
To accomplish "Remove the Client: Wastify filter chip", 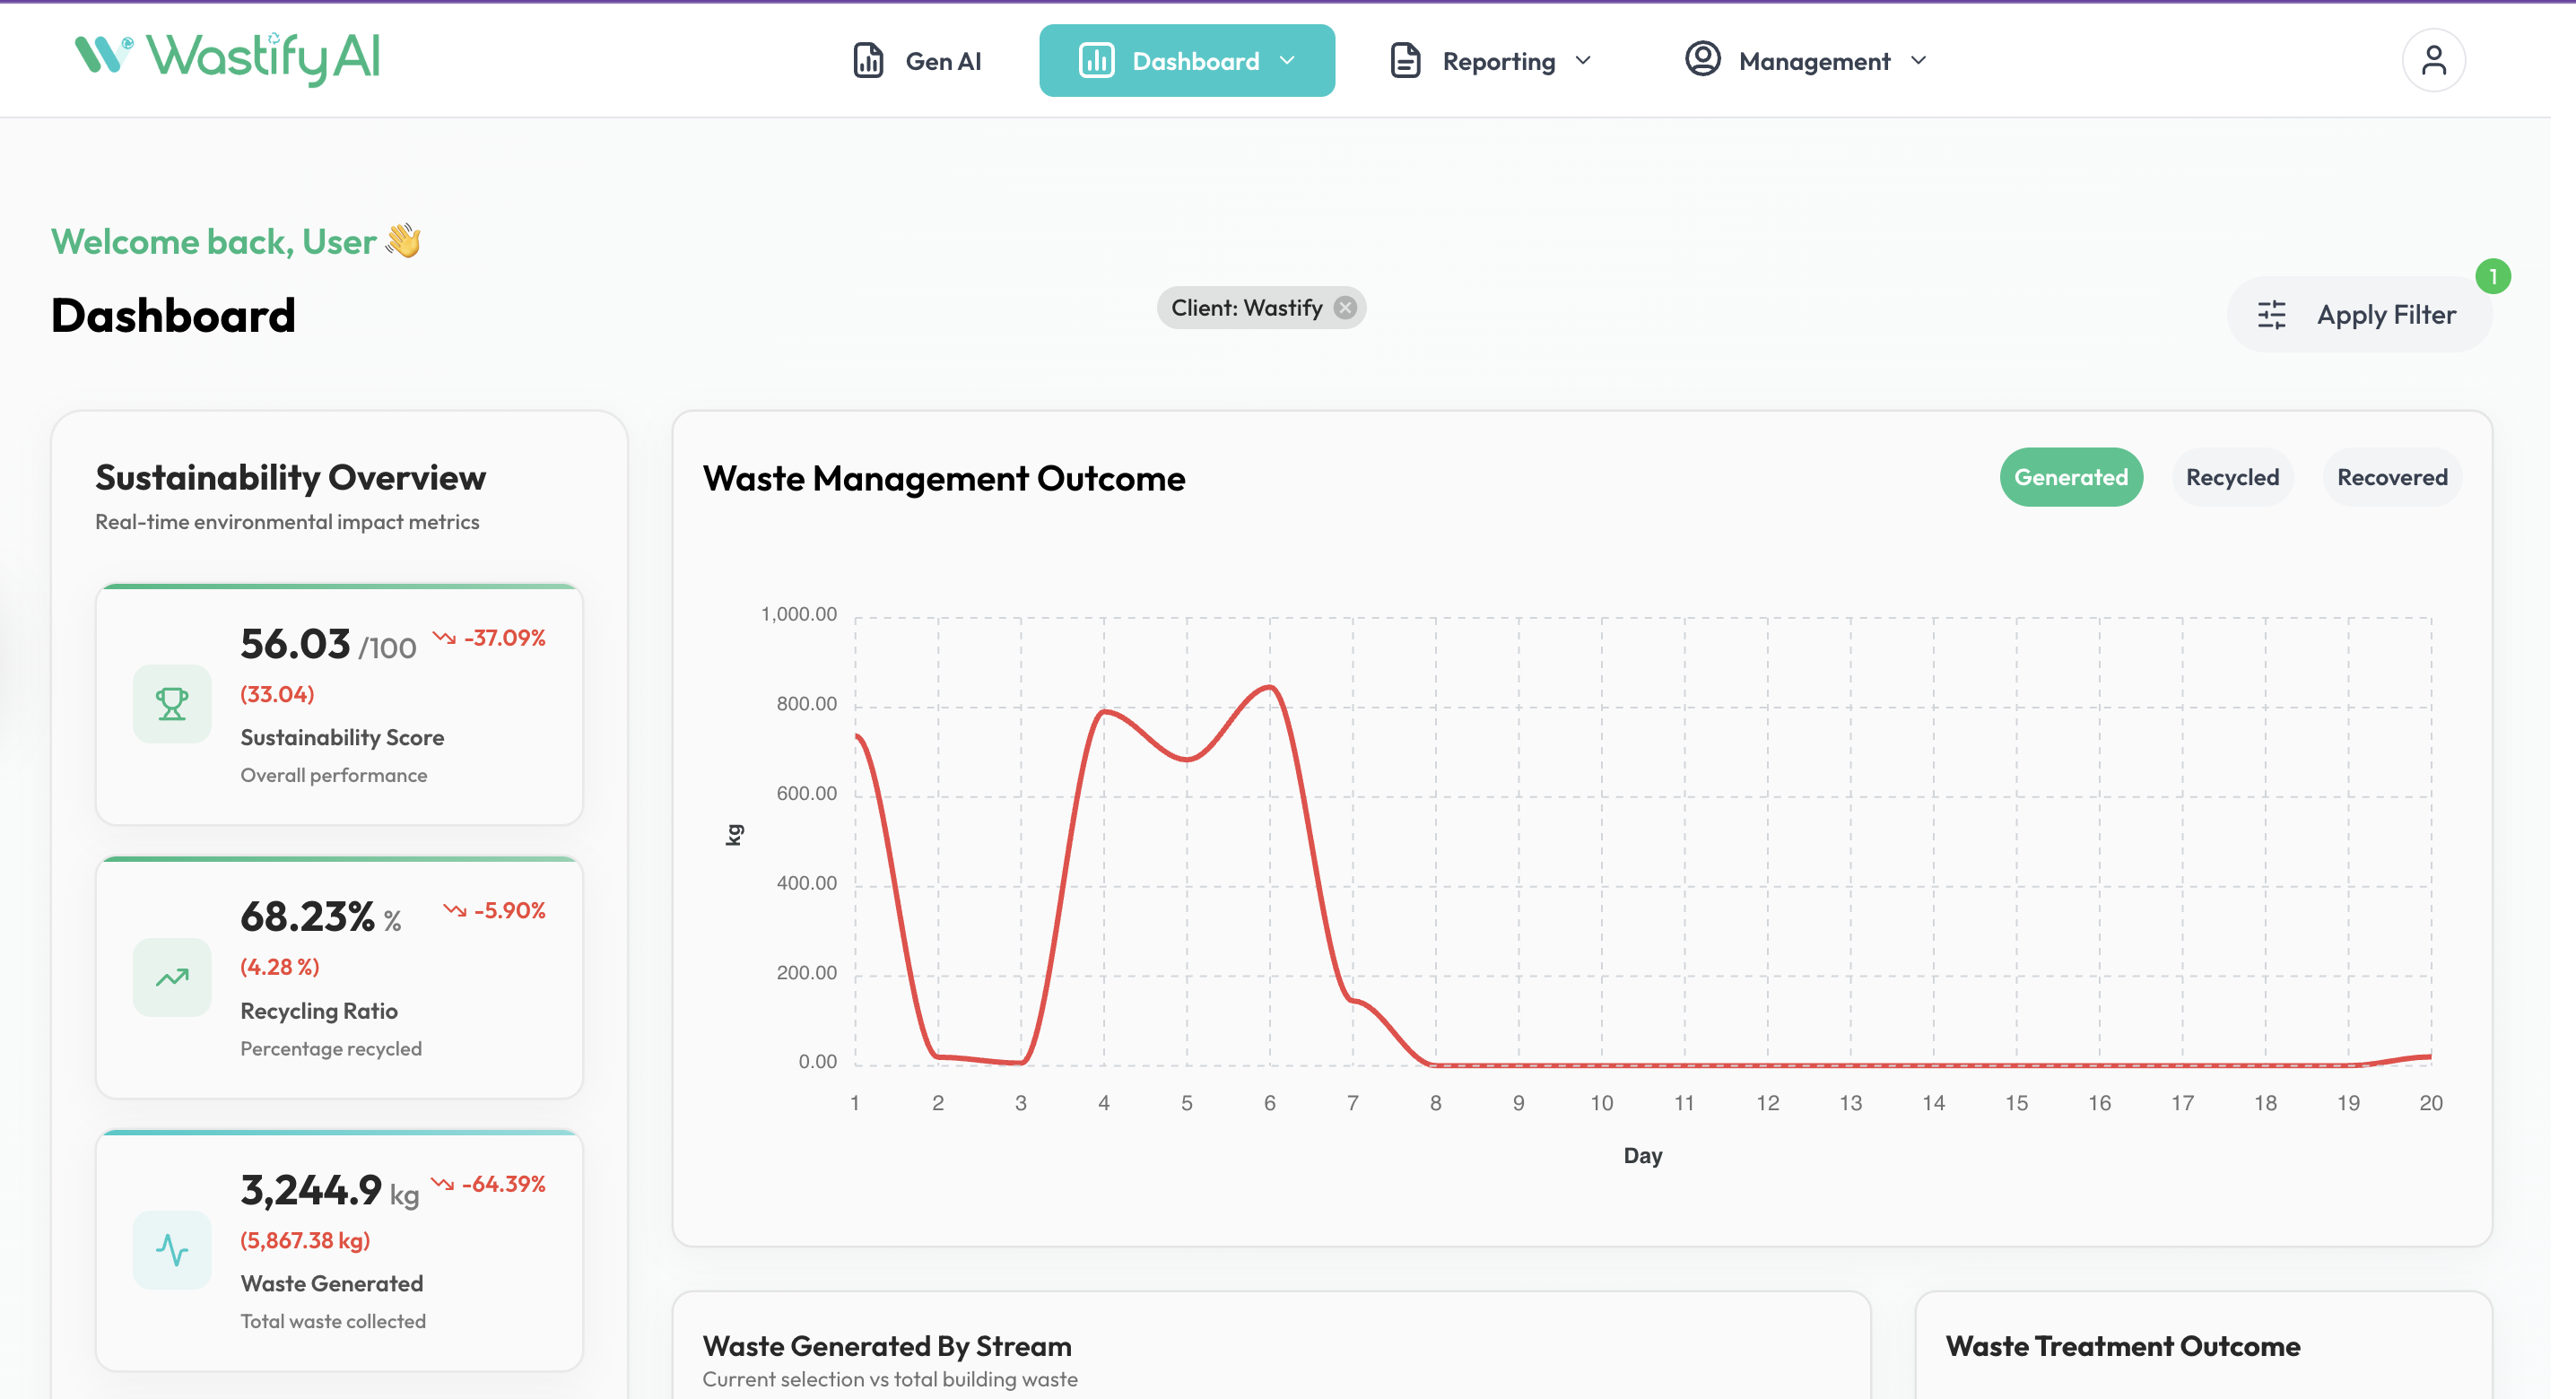I will (1346, 308).
